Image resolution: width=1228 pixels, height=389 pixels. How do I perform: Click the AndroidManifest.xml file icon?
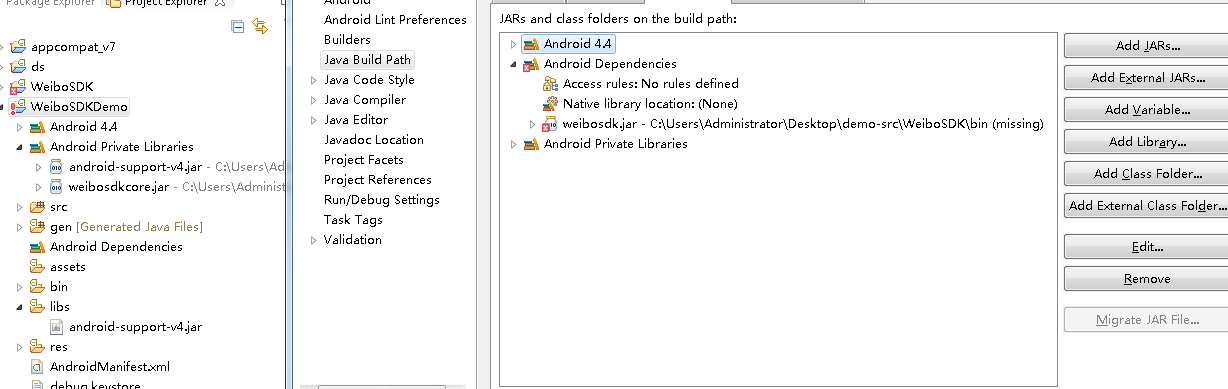pos(37,367)
